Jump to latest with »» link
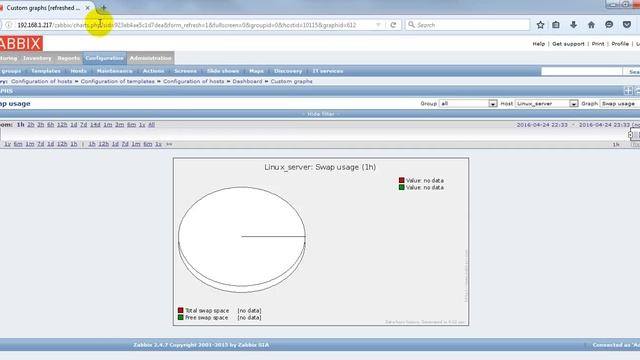Image resolution: width=640 pixels, height=360 pixels. pyautogui.click(x=169, y=144)
